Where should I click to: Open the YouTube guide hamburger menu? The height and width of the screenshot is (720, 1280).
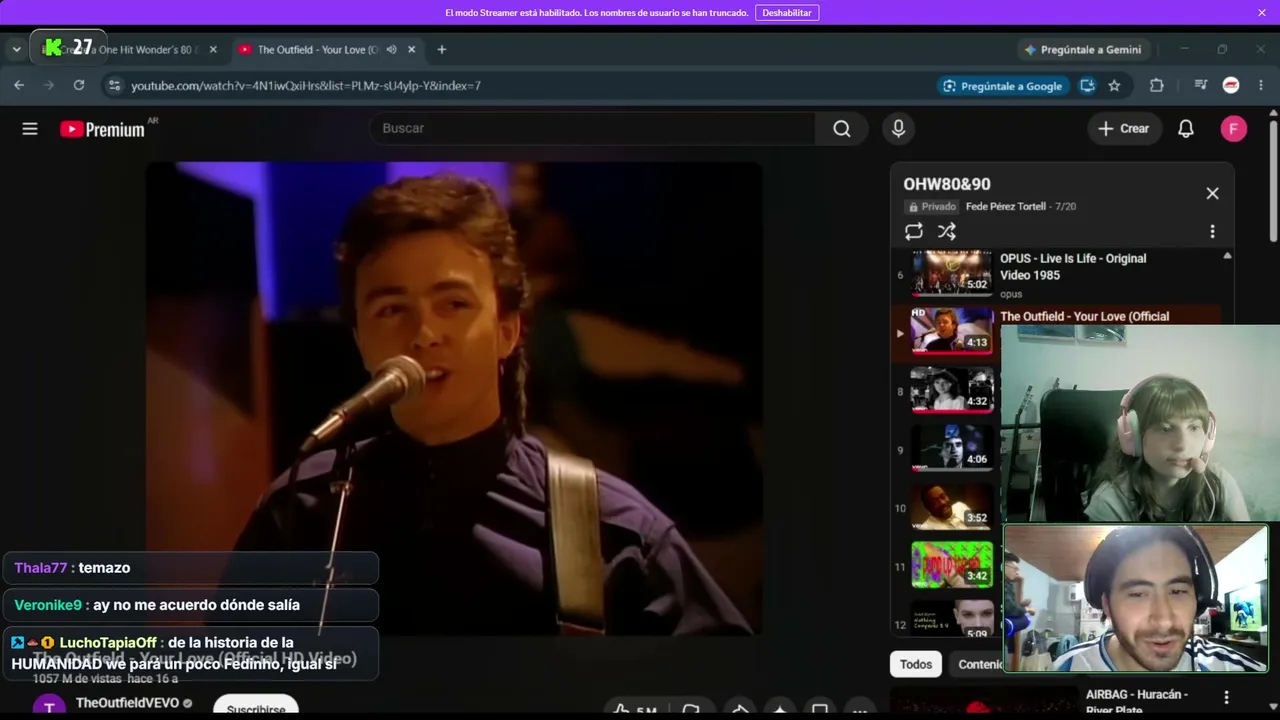click(30, 129)
